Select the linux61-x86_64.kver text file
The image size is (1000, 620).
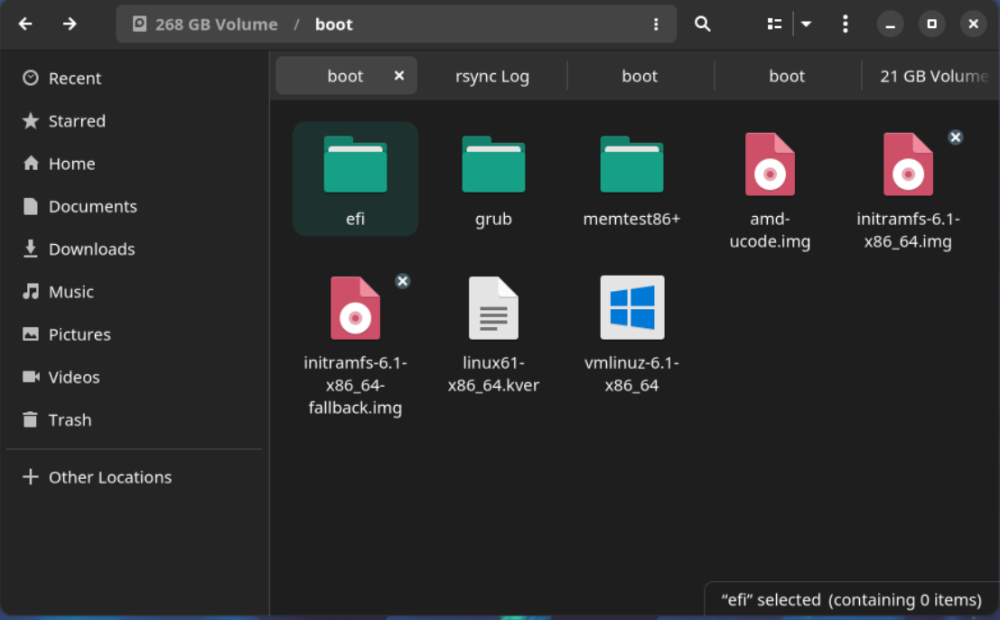[494, 334]
